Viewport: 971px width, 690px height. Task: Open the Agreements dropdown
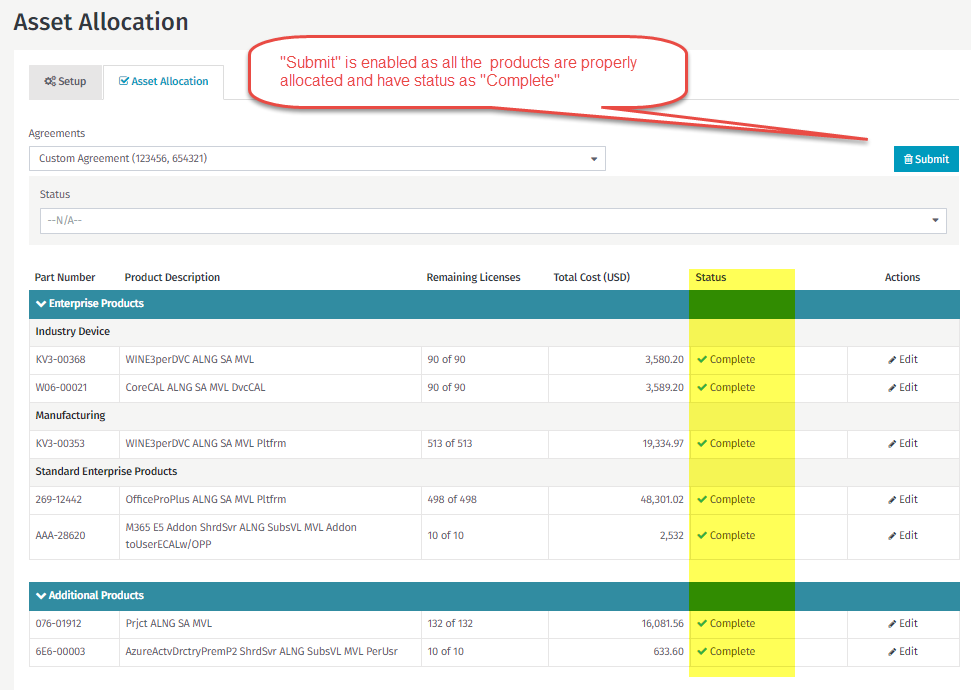(x=317, y=159)
